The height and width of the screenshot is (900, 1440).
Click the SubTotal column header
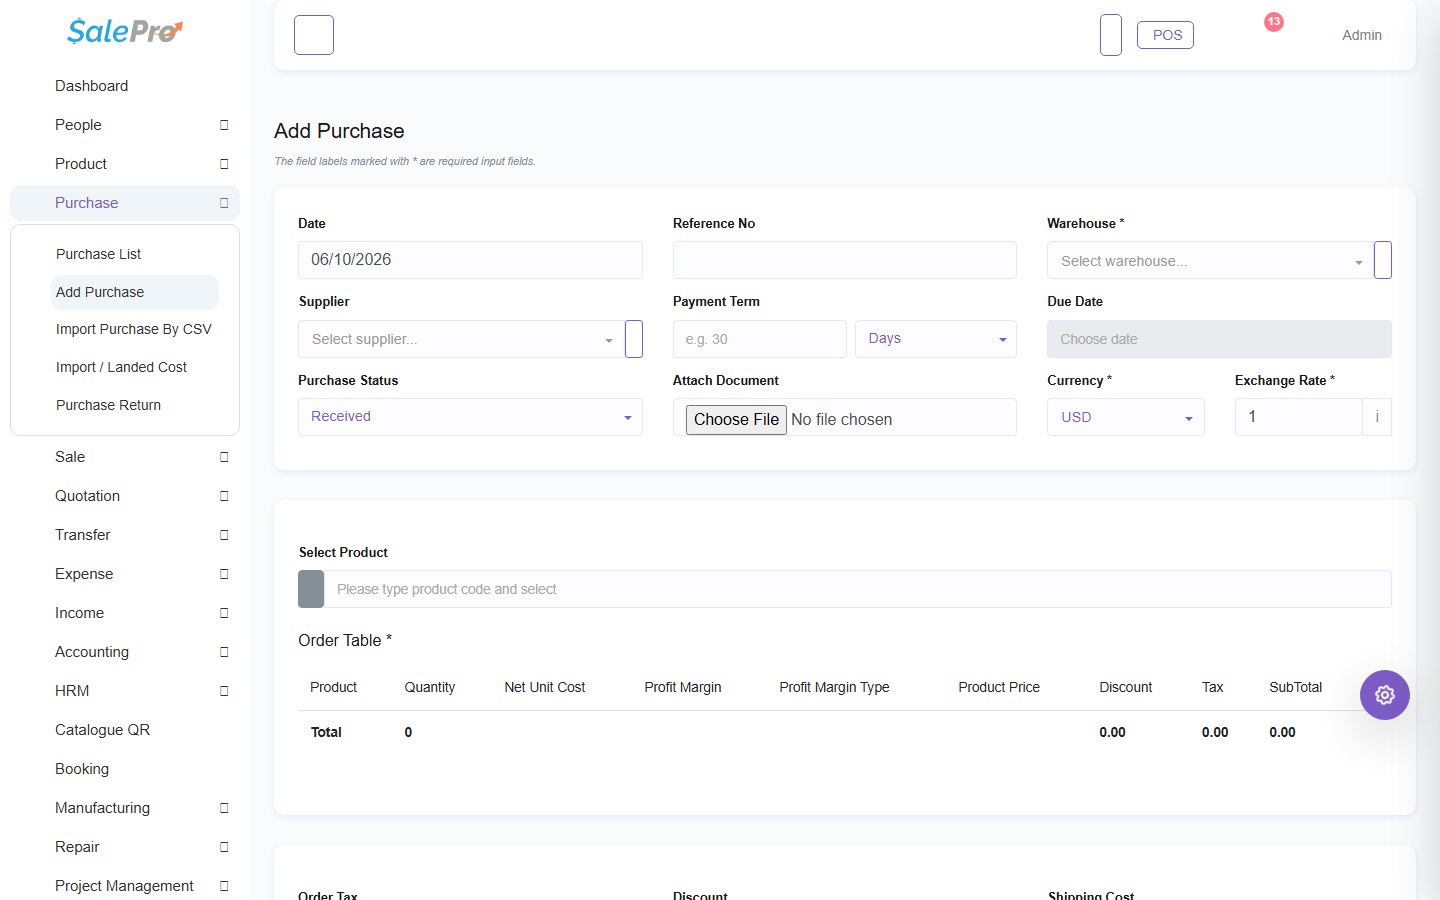(x=1295, y=687)
